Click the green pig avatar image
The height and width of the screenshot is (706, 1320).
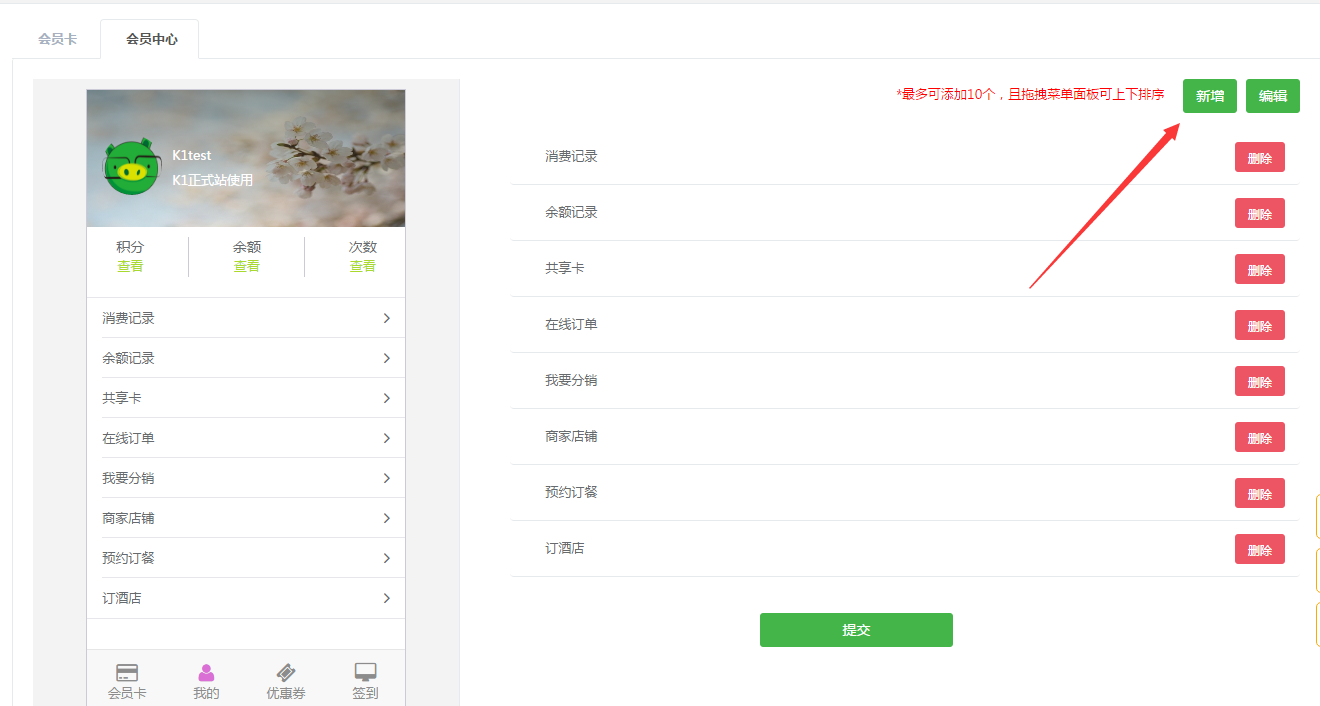click(132, 167)
